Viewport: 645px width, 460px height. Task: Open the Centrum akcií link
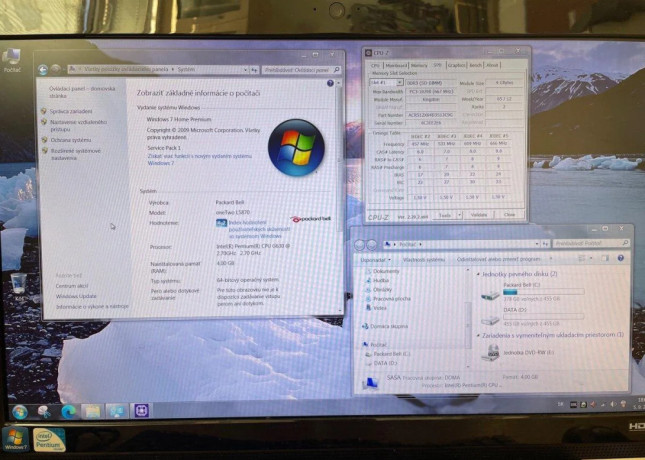pos(72,286)
